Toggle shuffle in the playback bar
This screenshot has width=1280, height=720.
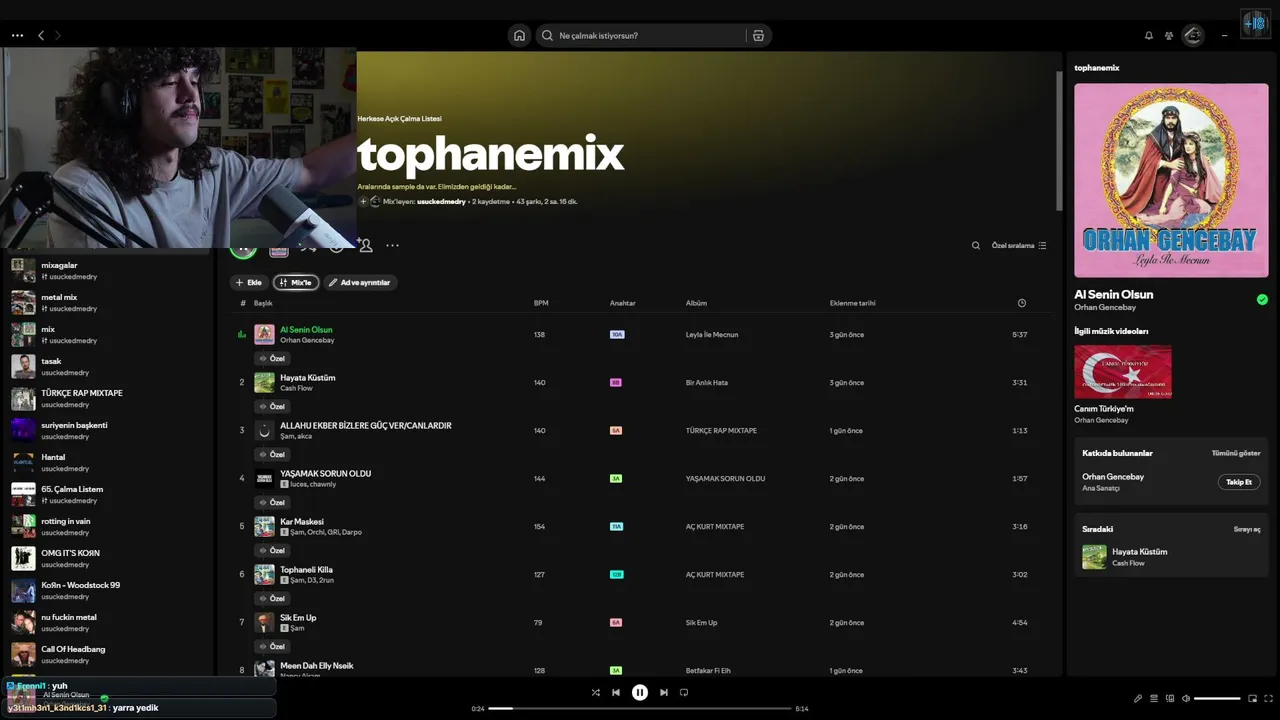tap(596, 692)
